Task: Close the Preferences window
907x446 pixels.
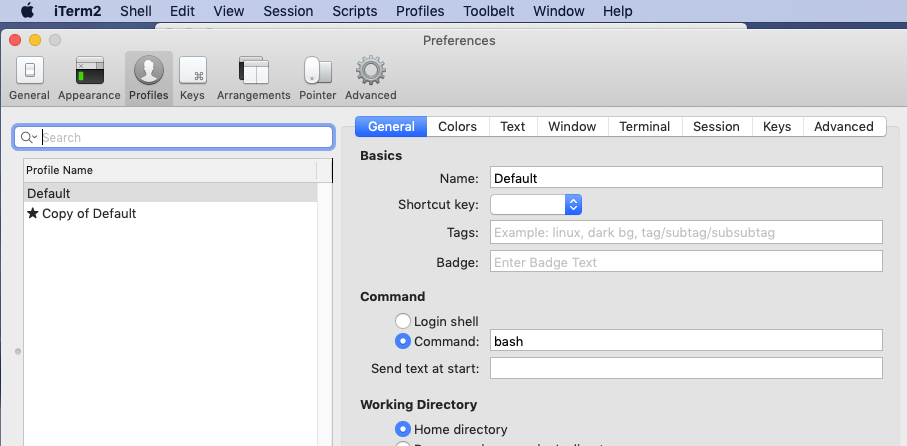Action: click(x=16, y=40)
